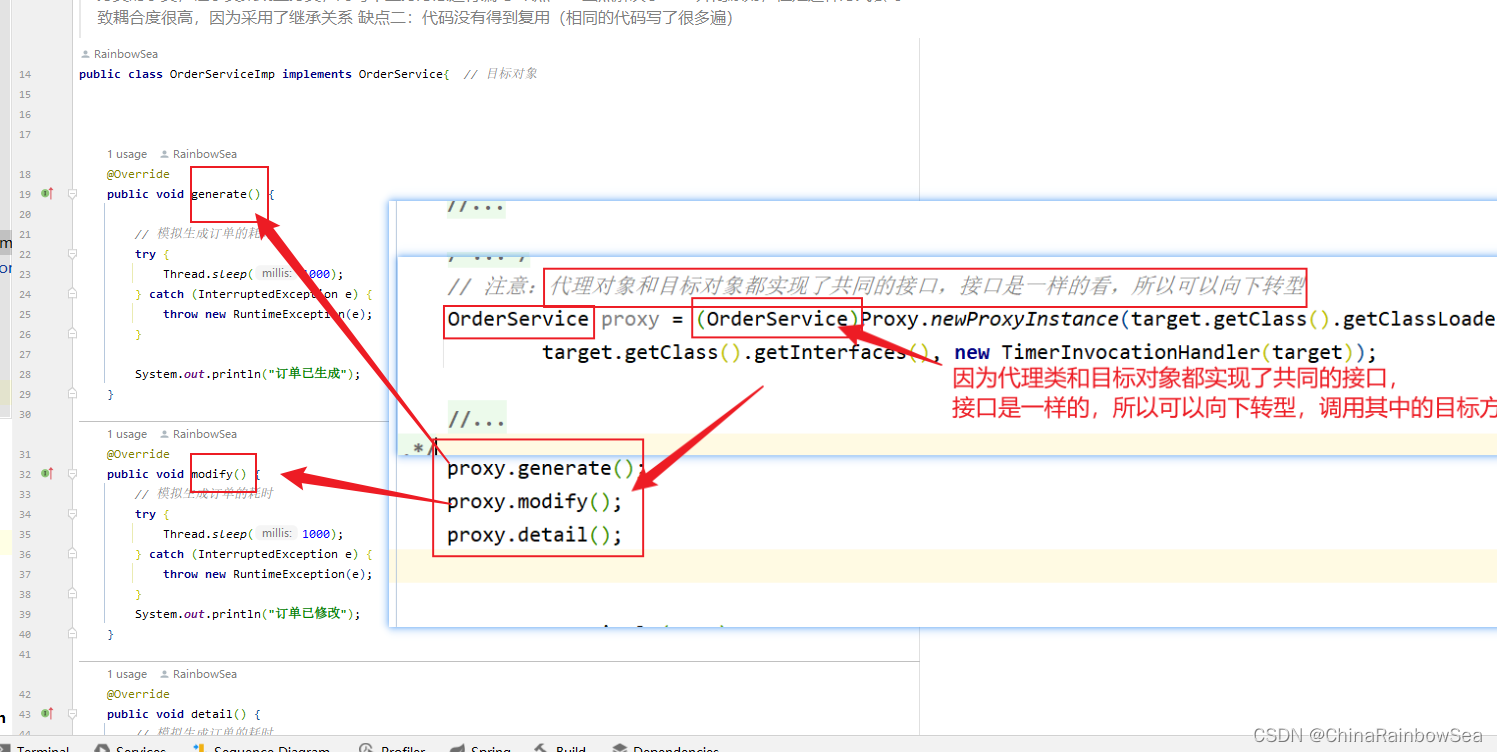Click the RainbowSea author hint above generate()
This screenshot has width=1497, height=752.
(x=198, y=154)
